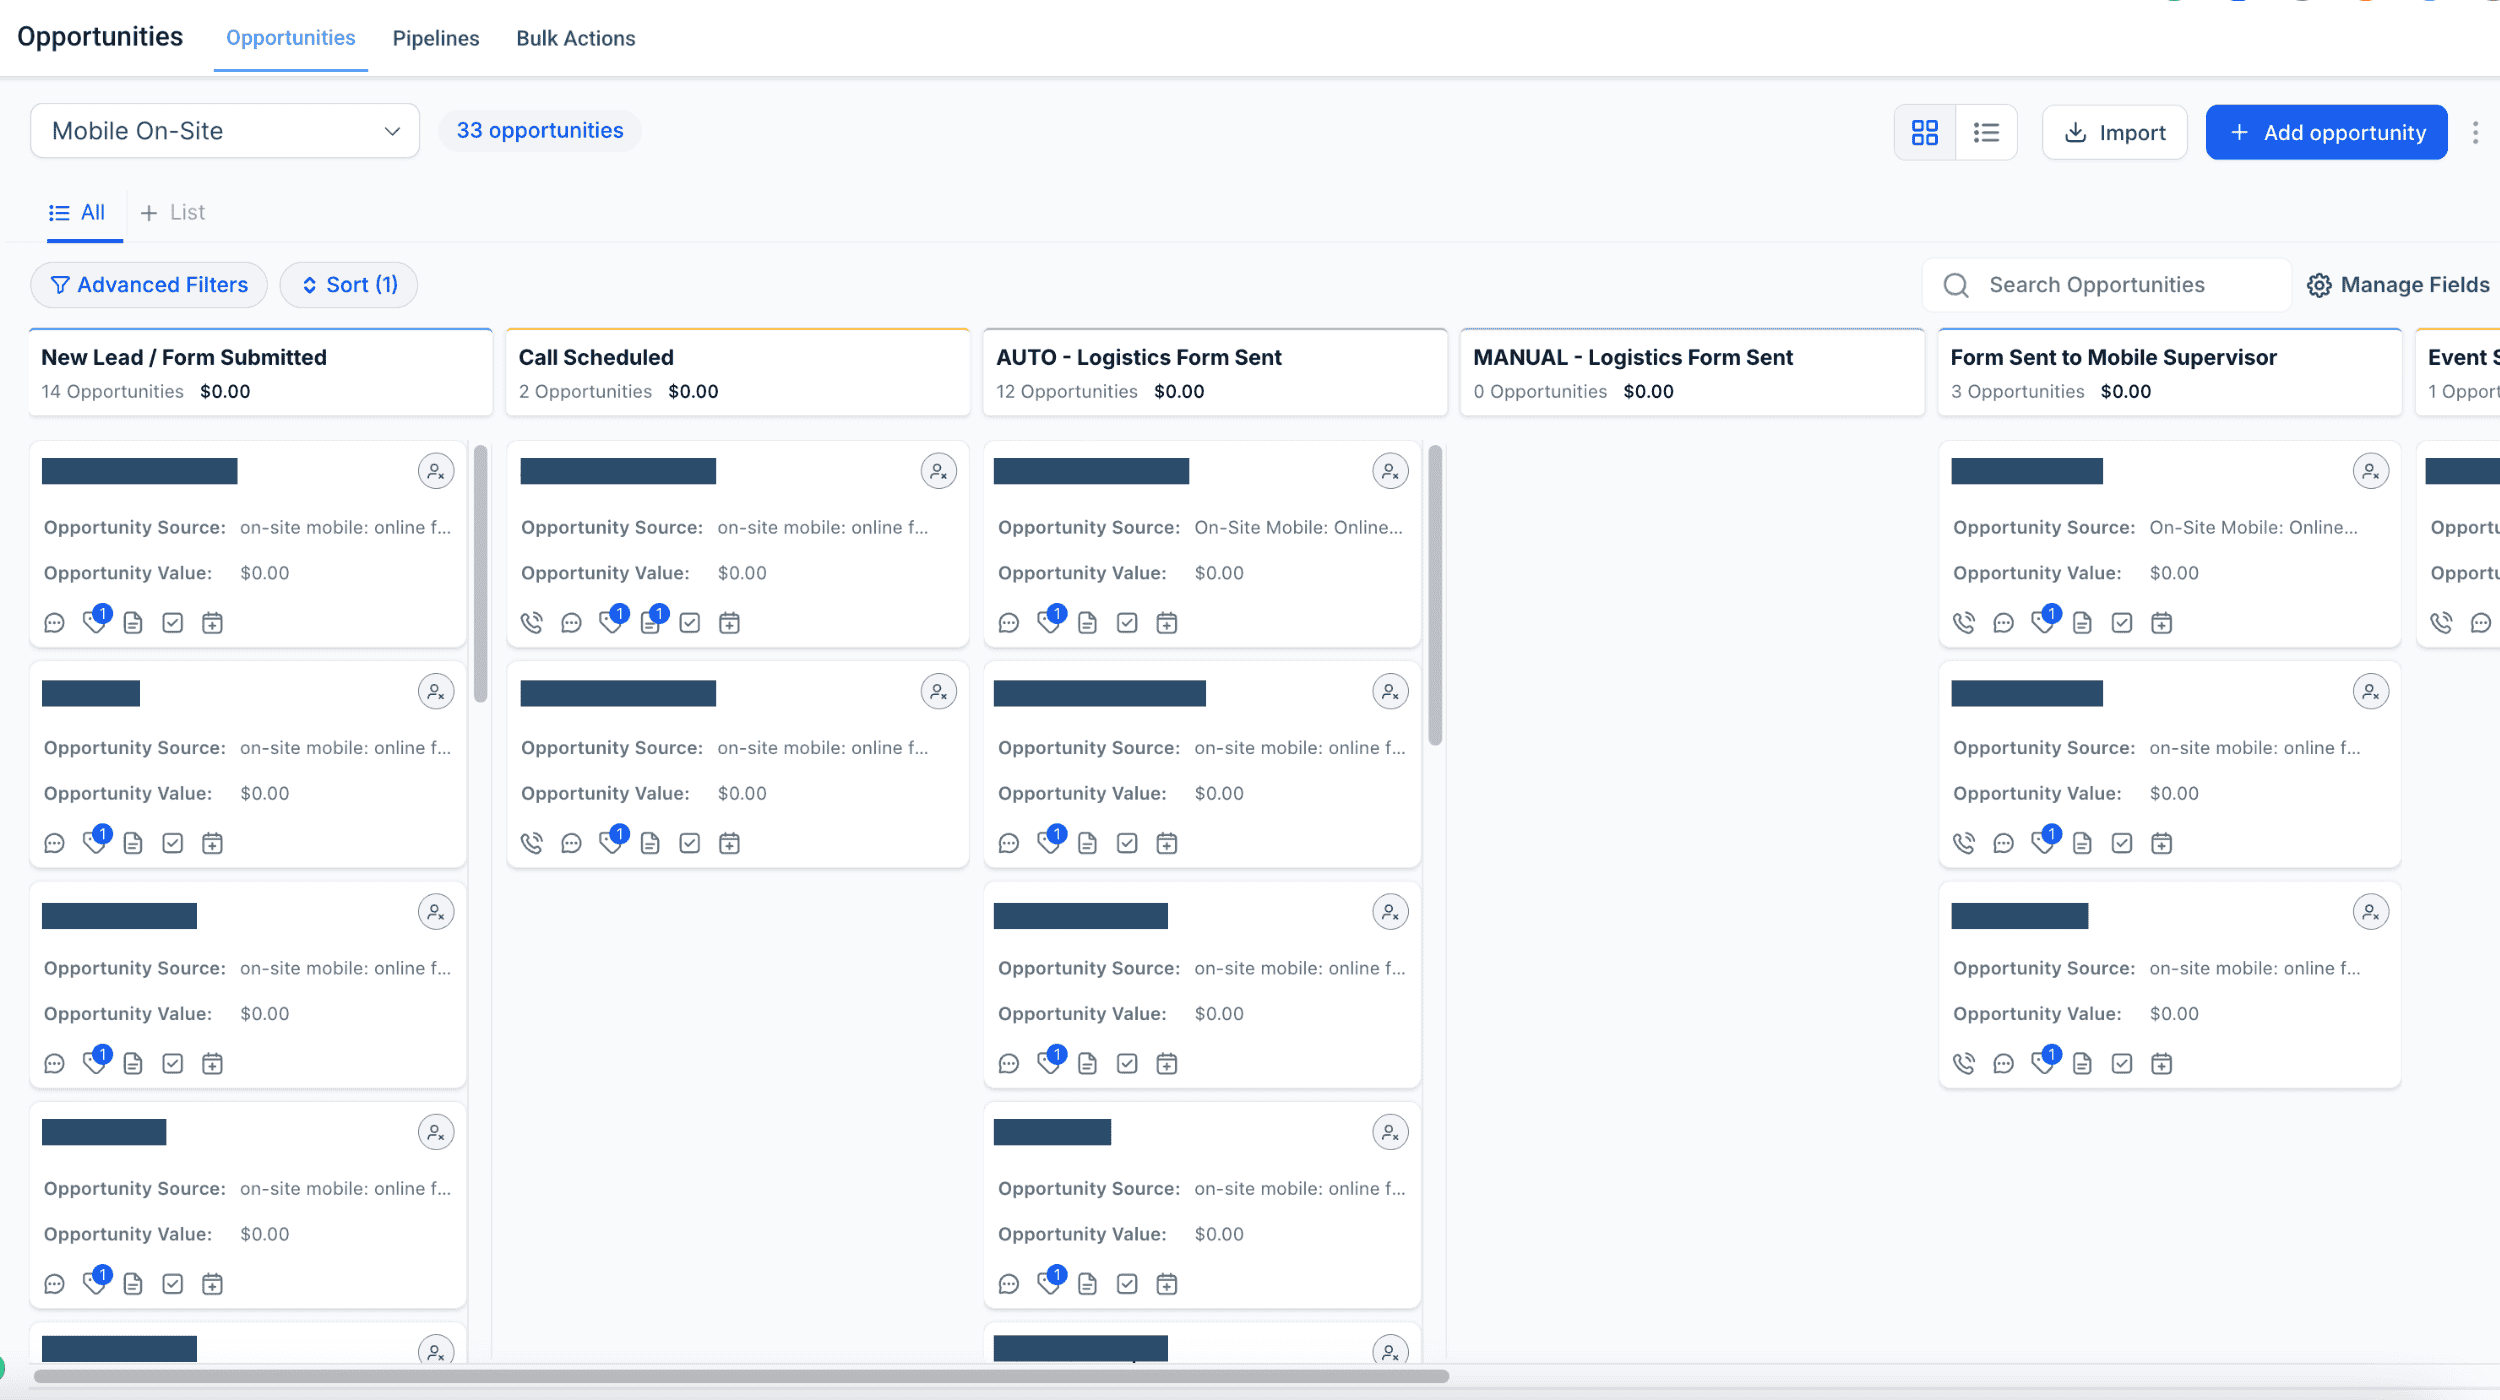Click task checkbox icon on first New Lead card
The width and height of the screenshot is (2500, 1400).
click(x=173, y=623)
